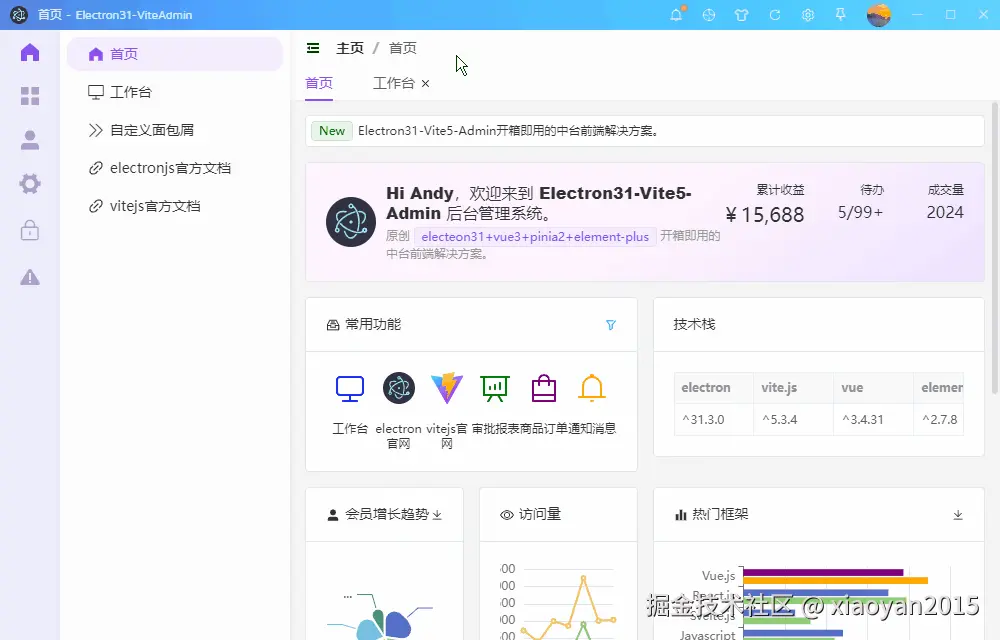Close the 工作台 tab

pos(425,84)
